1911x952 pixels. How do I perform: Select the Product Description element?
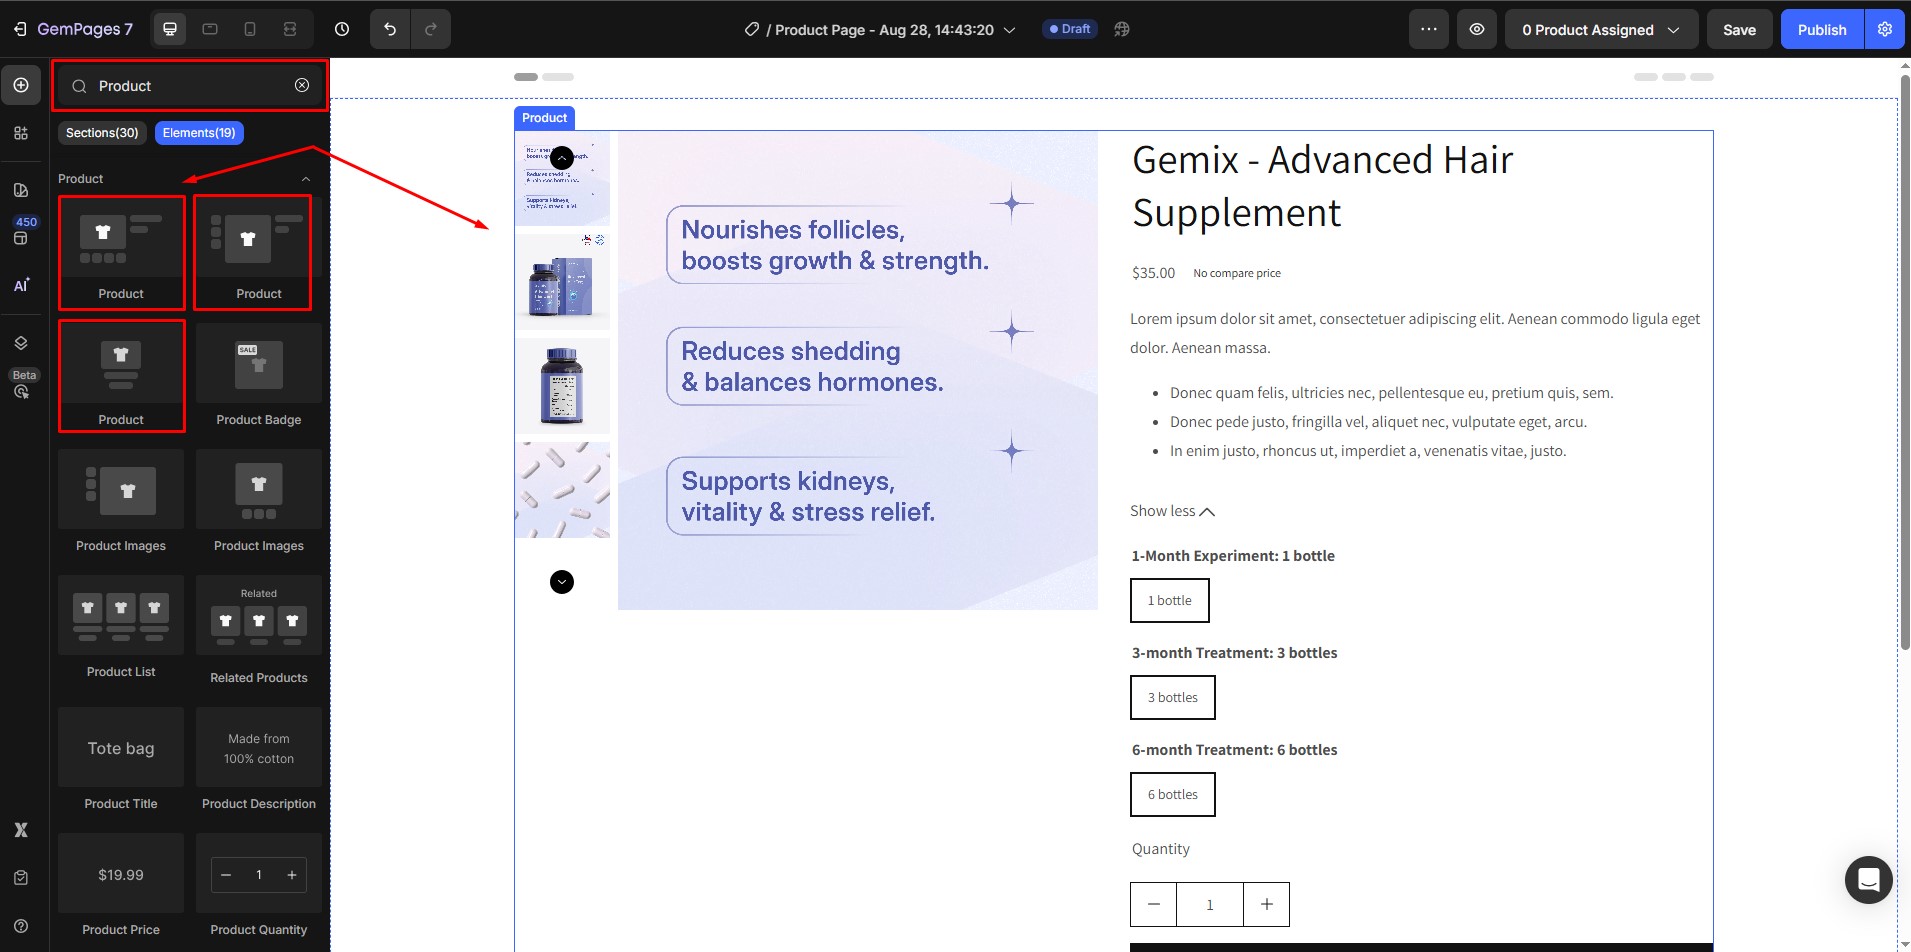click(x=259, y=760)
